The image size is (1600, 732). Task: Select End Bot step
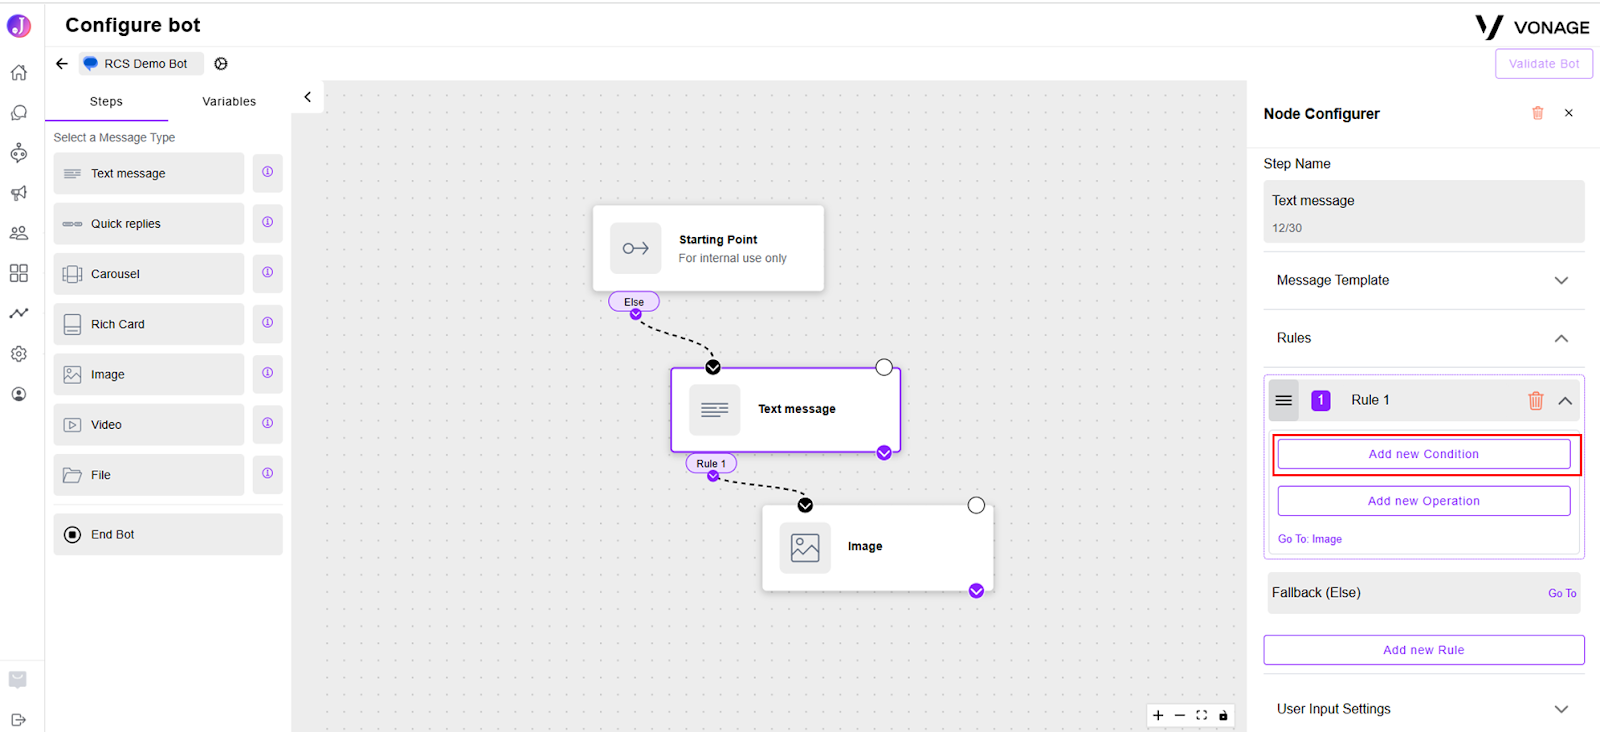tap(168, 535)
